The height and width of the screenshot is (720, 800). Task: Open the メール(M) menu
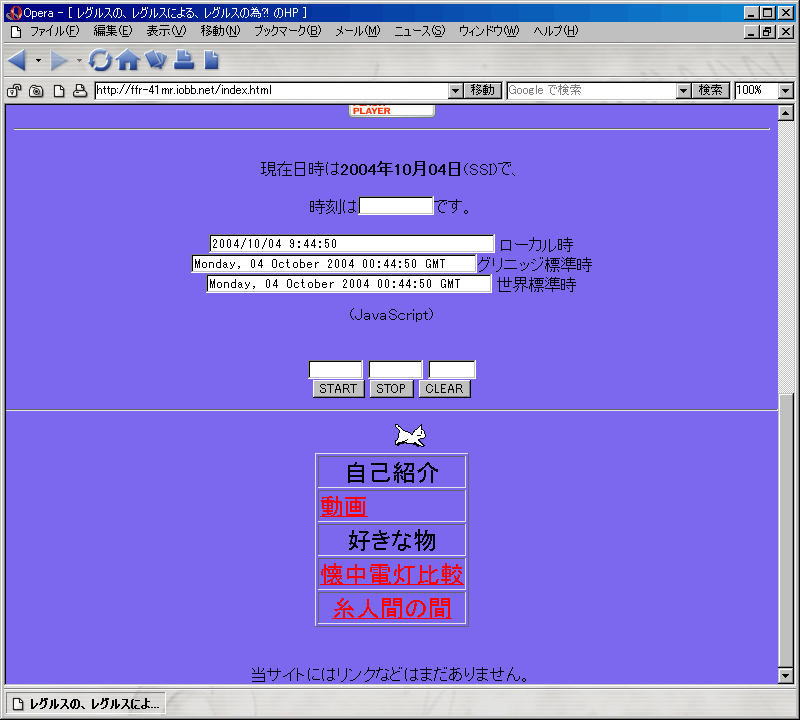358,31
